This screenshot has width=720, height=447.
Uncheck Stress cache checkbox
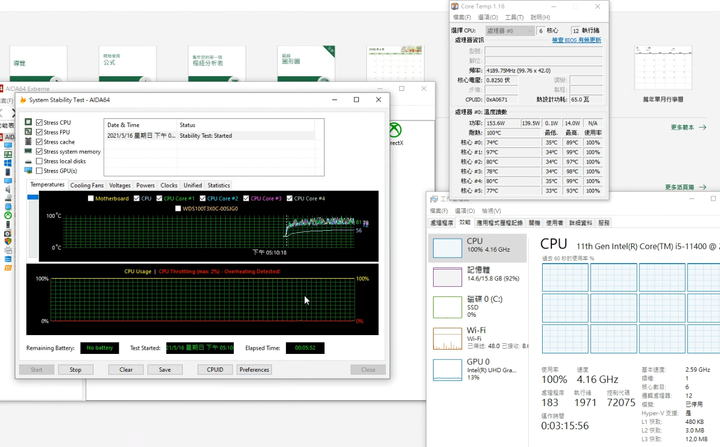point(39,141)
